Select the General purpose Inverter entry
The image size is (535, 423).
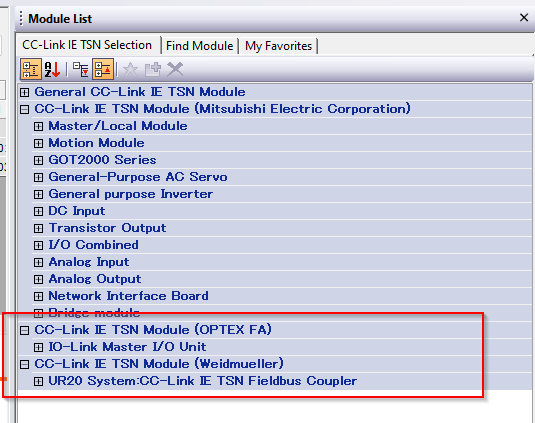131,194
